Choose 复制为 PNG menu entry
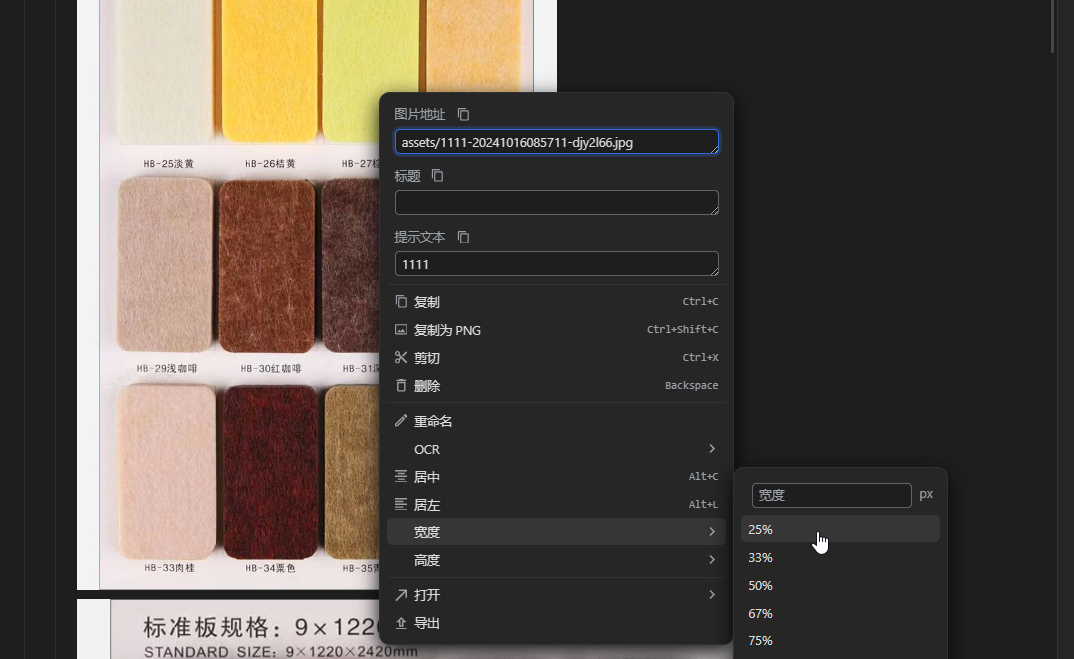This screenshot has height=659, width=1074. pyautogui.click(x=447, y=330)
